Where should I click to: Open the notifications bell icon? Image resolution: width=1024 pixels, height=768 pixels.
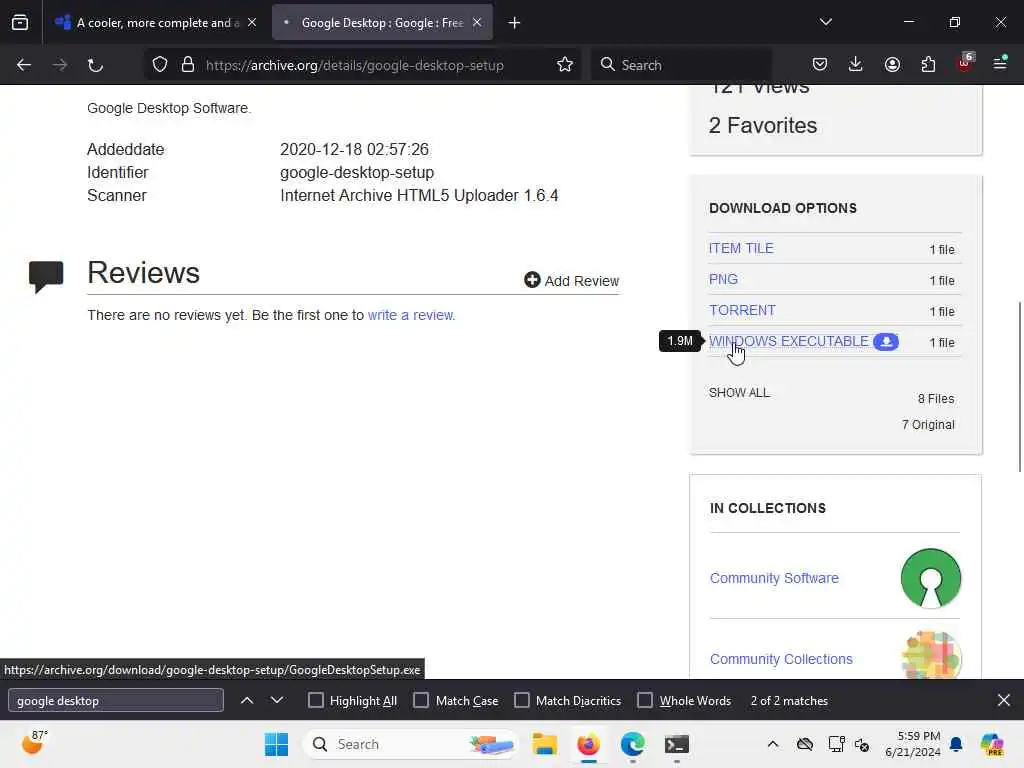pos(956,744)
